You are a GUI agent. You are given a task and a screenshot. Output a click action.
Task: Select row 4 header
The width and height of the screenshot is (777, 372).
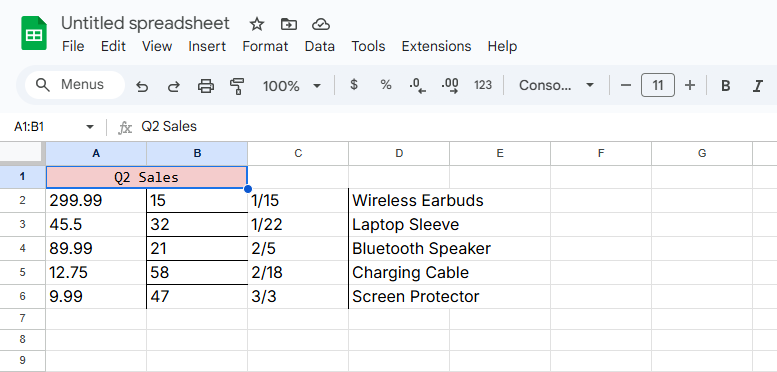tap(23, 248)
